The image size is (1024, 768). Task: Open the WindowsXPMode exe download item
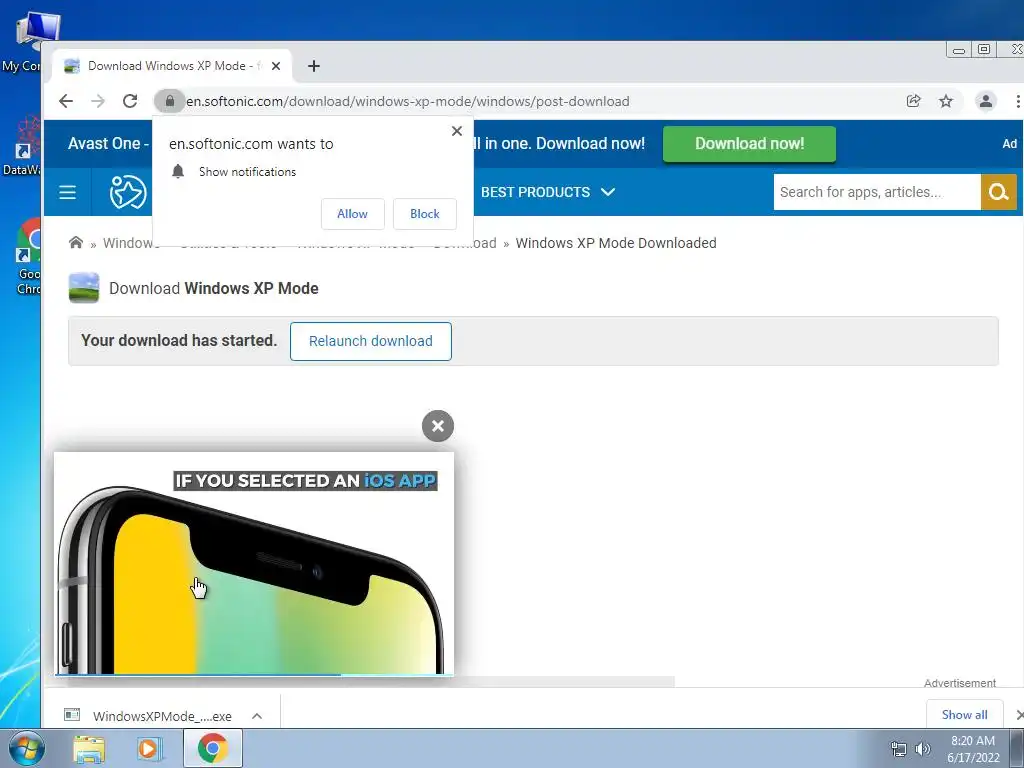[x=148, y=716]
